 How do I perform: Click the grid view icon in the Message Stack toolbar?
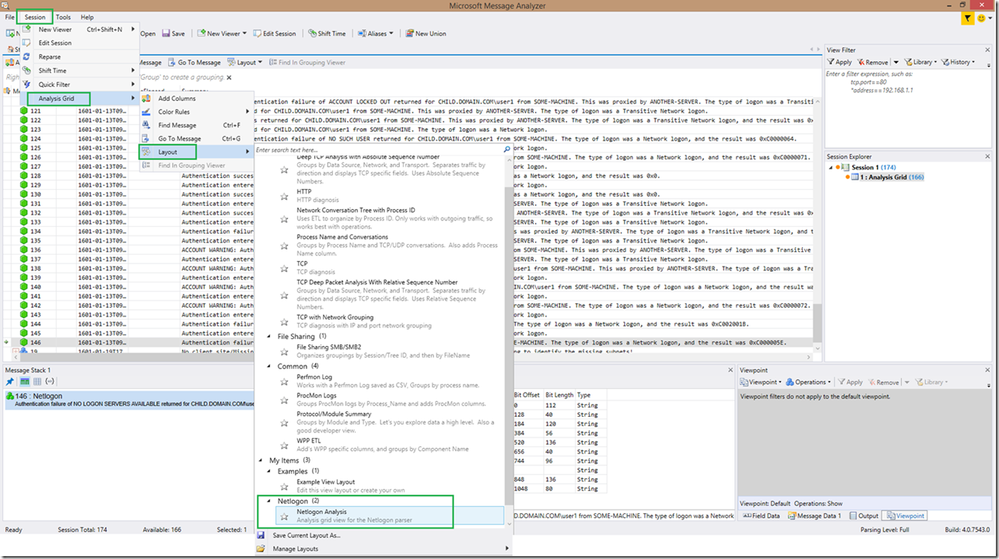(37, 382)
